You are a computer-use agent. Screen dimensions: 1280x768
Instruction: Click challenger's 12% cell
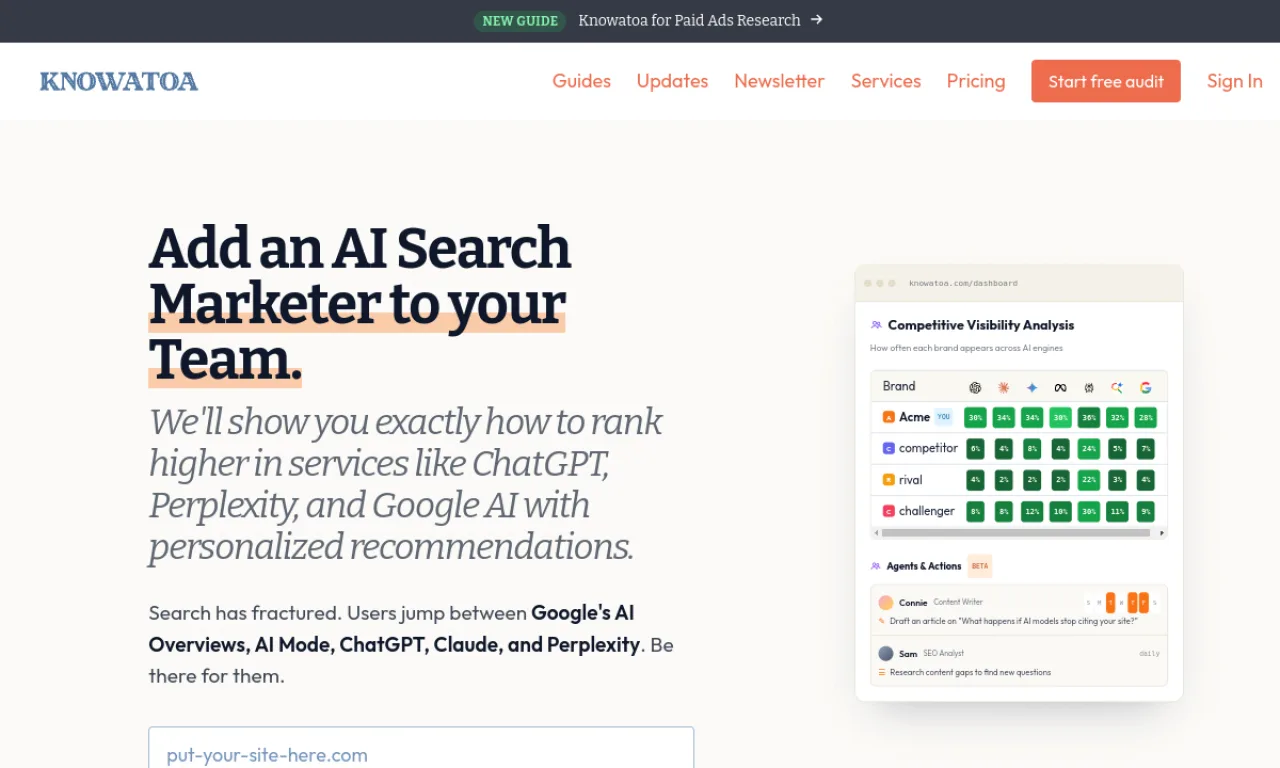click(1032, 511)
